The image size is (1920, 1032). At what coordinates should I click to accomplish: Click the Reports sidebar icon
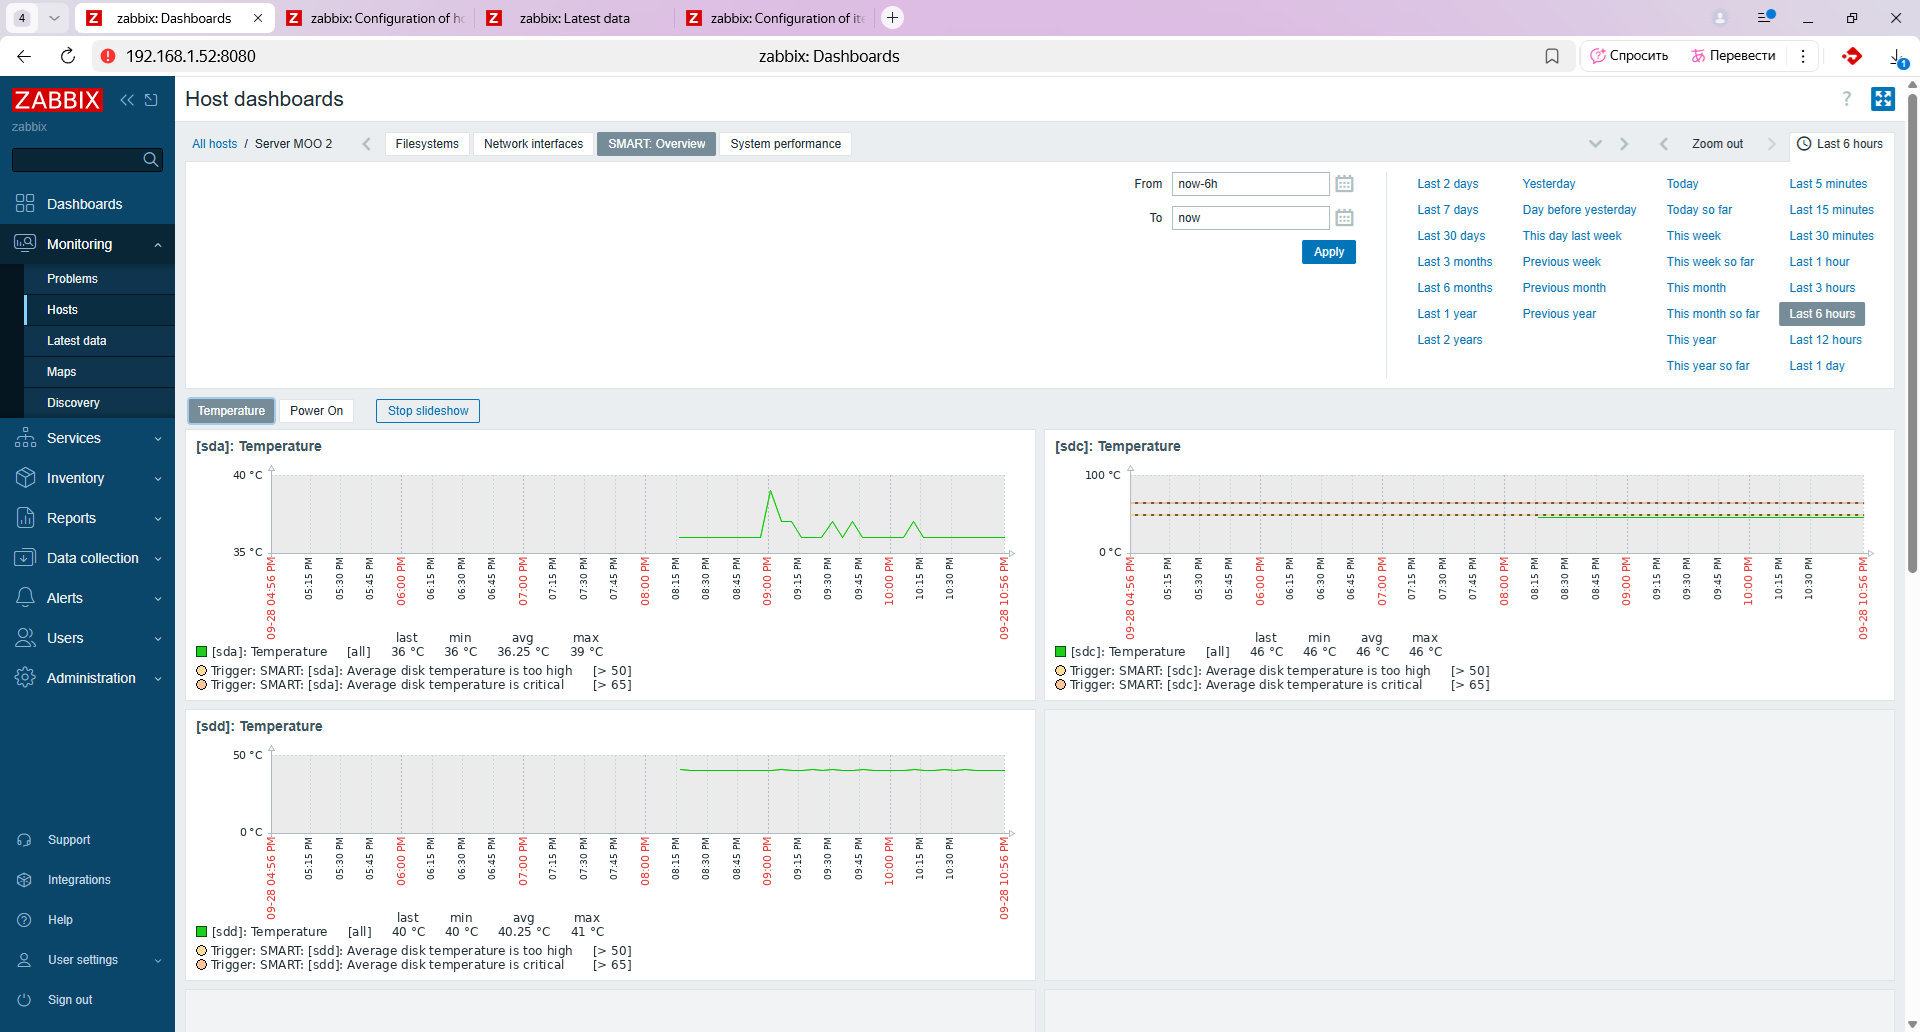click(26, 518)
